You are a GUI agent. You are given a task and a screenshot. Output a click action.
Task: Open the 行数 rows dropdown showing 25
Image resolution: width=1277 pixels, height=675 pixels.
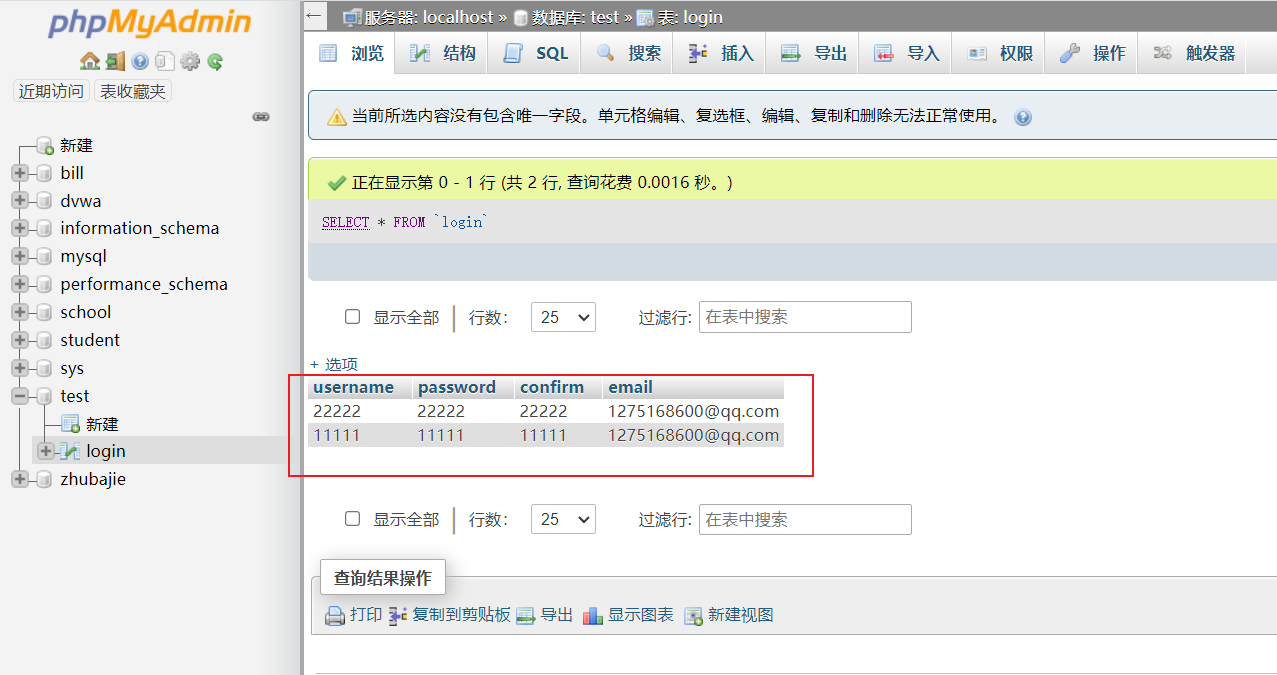click(x=561, y=316)
